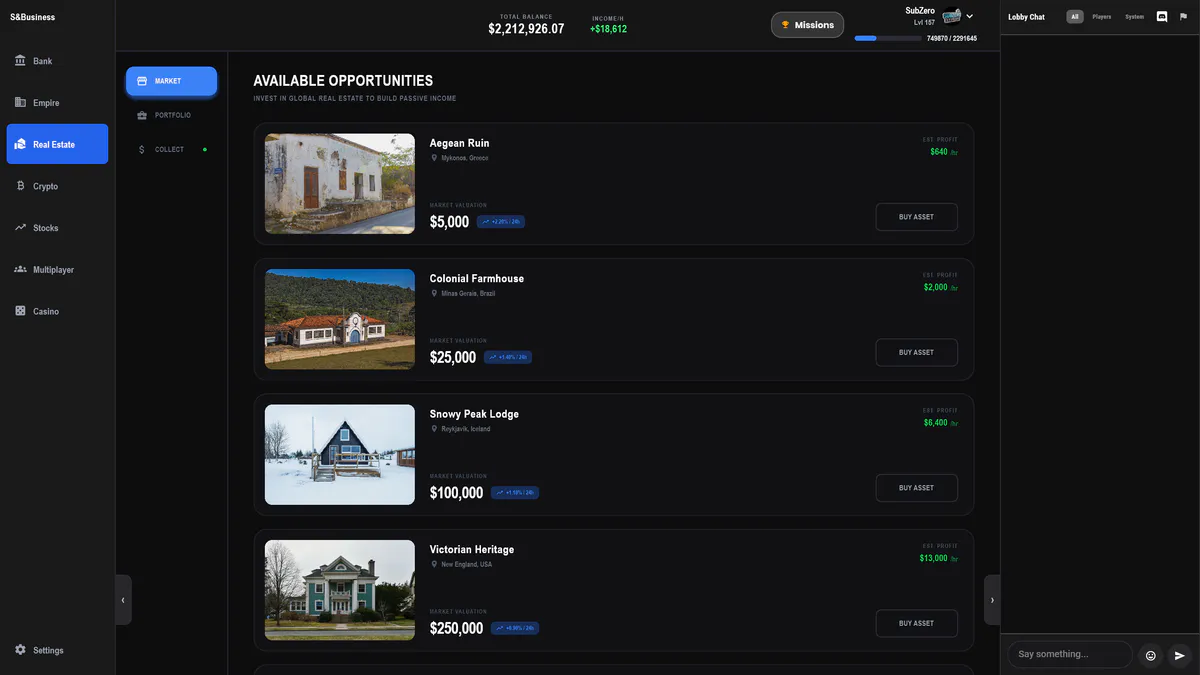The image size is (1200, 675).
Task: Click the trend badge beside $250,000
Action: (x=515, y=628)
